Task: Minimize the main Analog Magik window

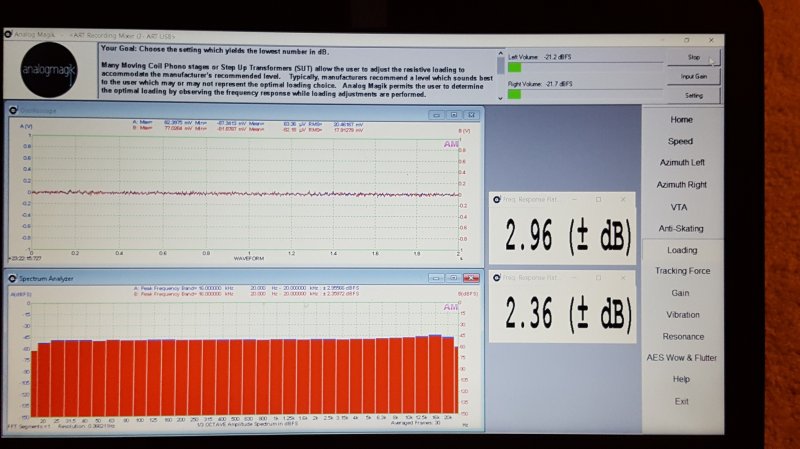Action: [x=663, y=40]
